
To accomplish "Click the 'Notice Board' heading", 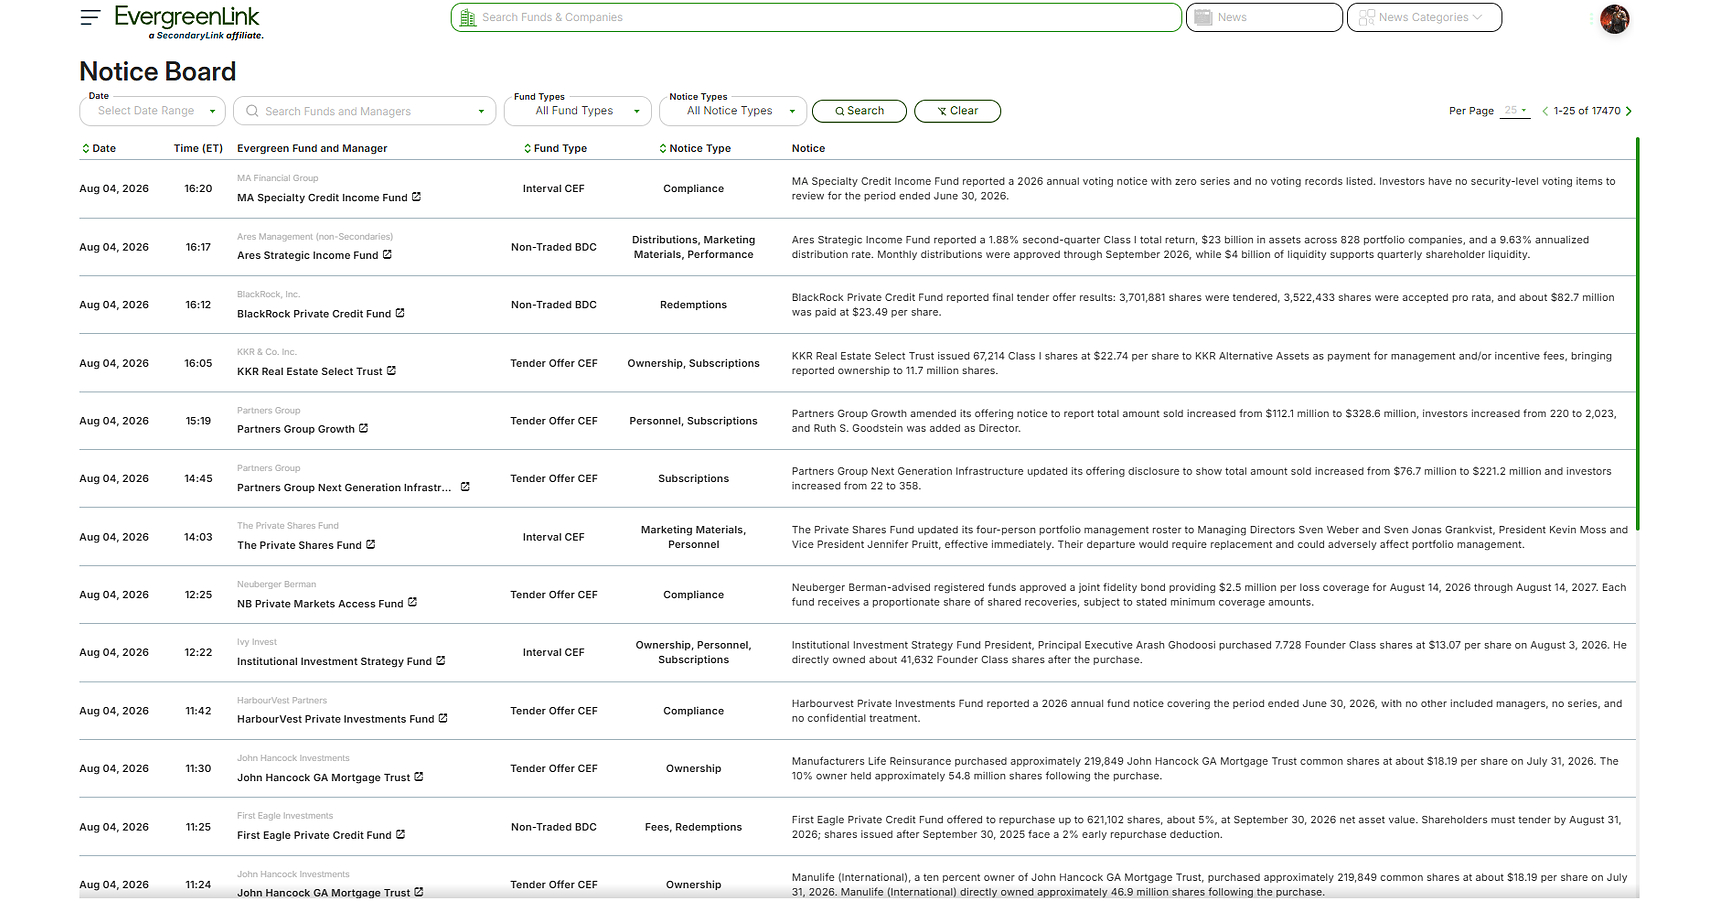I will click(158, 72).
